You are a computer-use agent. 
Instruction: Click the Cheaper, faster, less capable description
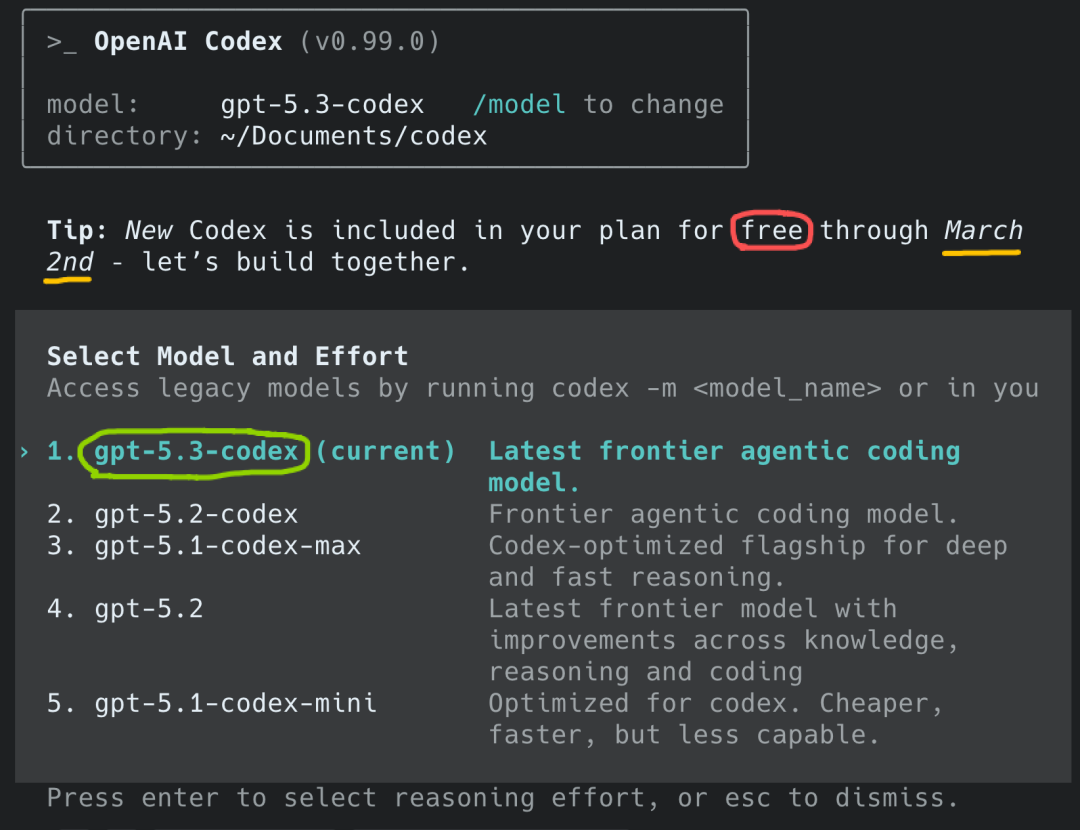click(x=716, y=719)
